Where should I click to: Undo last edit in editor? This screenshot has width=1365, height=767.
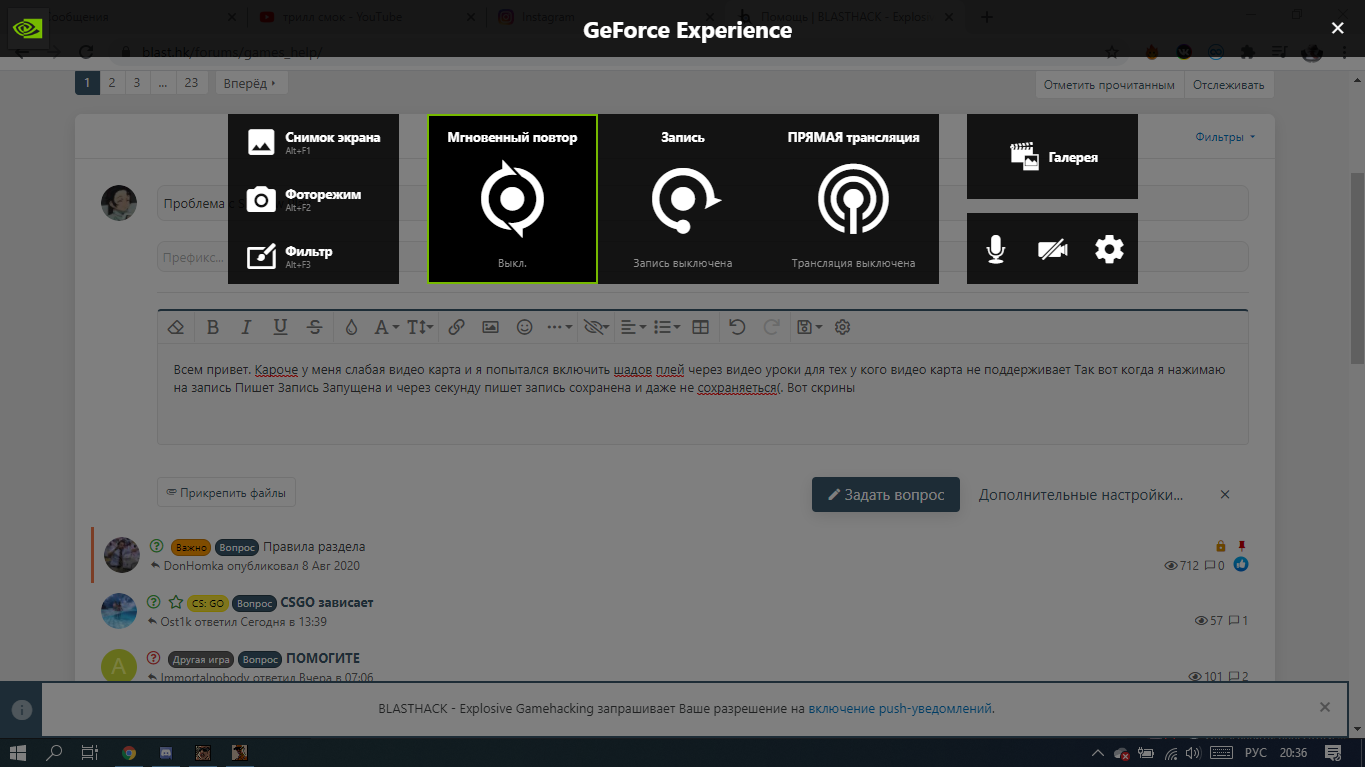pos(737,327)
